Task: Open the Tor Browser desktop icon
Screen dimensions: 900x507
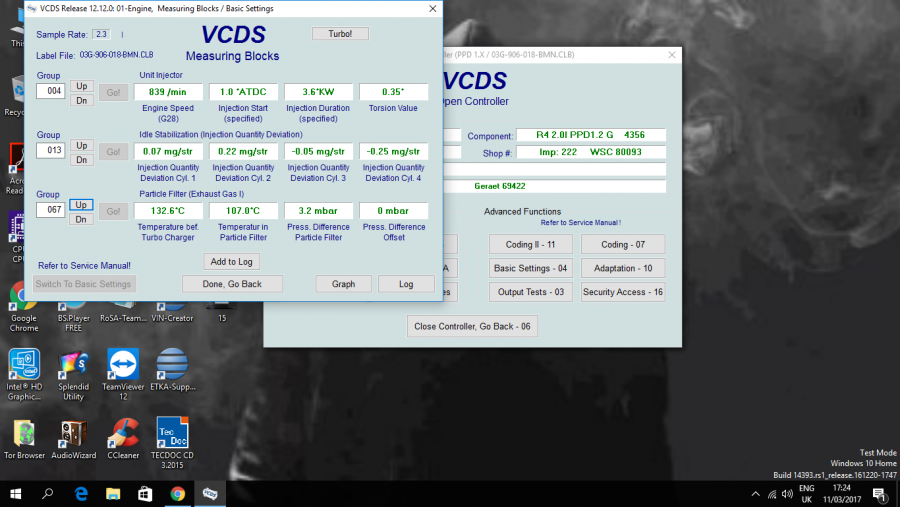Action: tap(24, 435)
